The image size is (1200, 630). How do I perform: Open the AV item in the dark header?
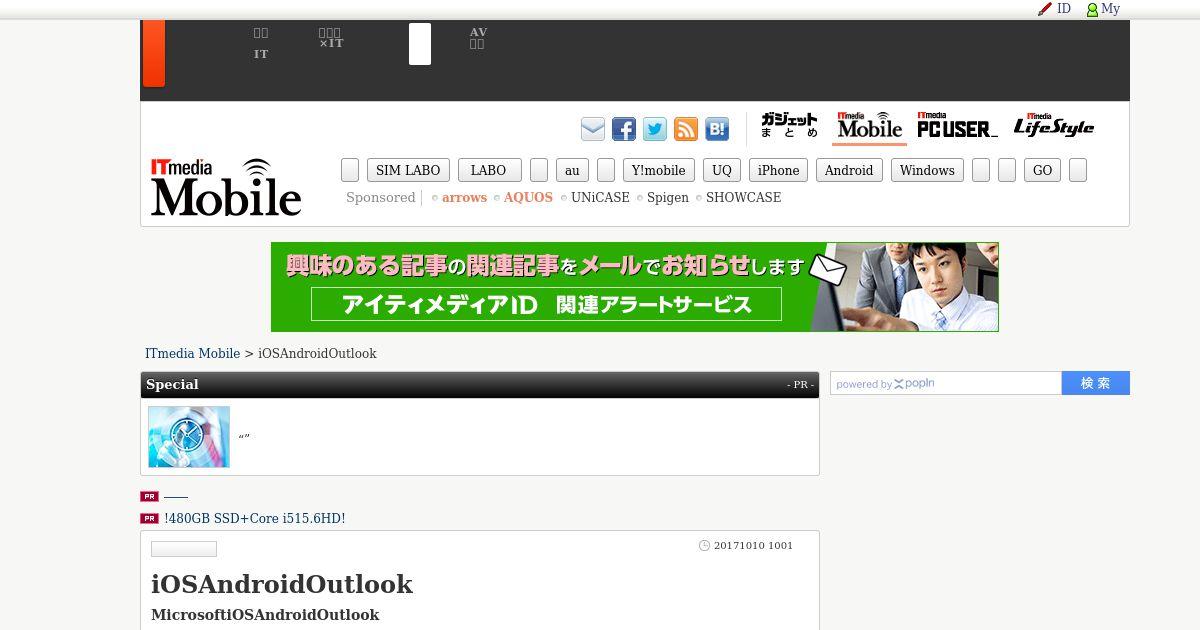(478, 38)
